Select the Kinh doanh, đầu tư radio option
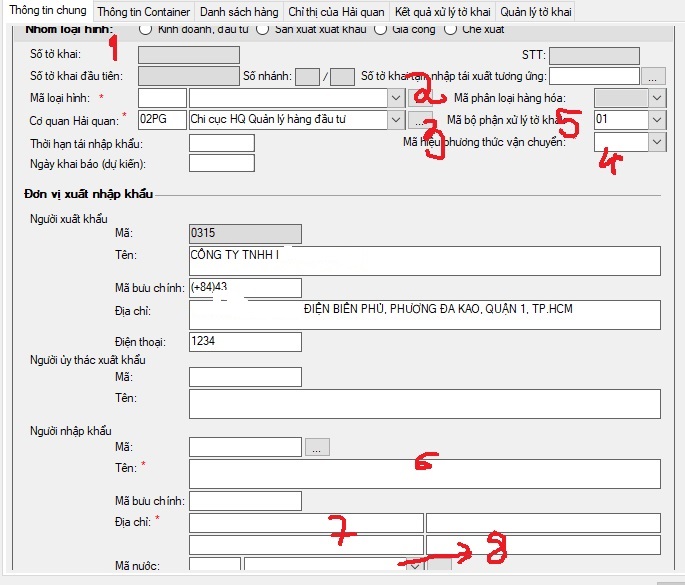This screenshot has height=585, width=685. point(146,29)
